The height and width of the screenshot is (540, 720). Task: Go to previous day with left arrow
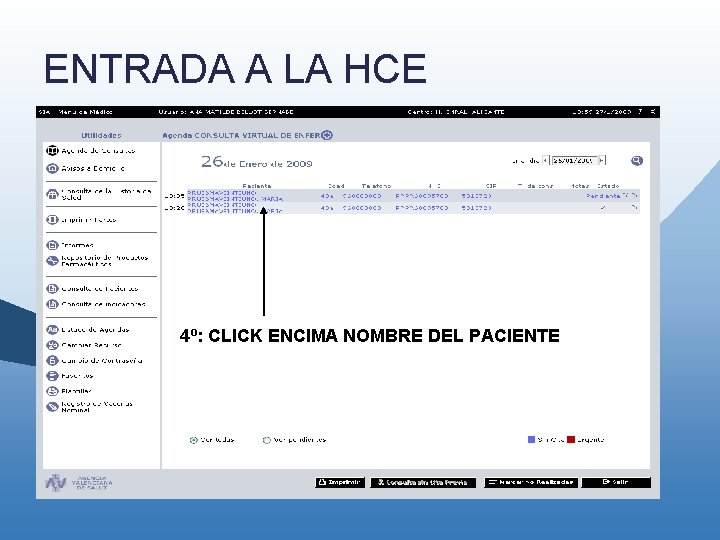click(x=546, y=160)
